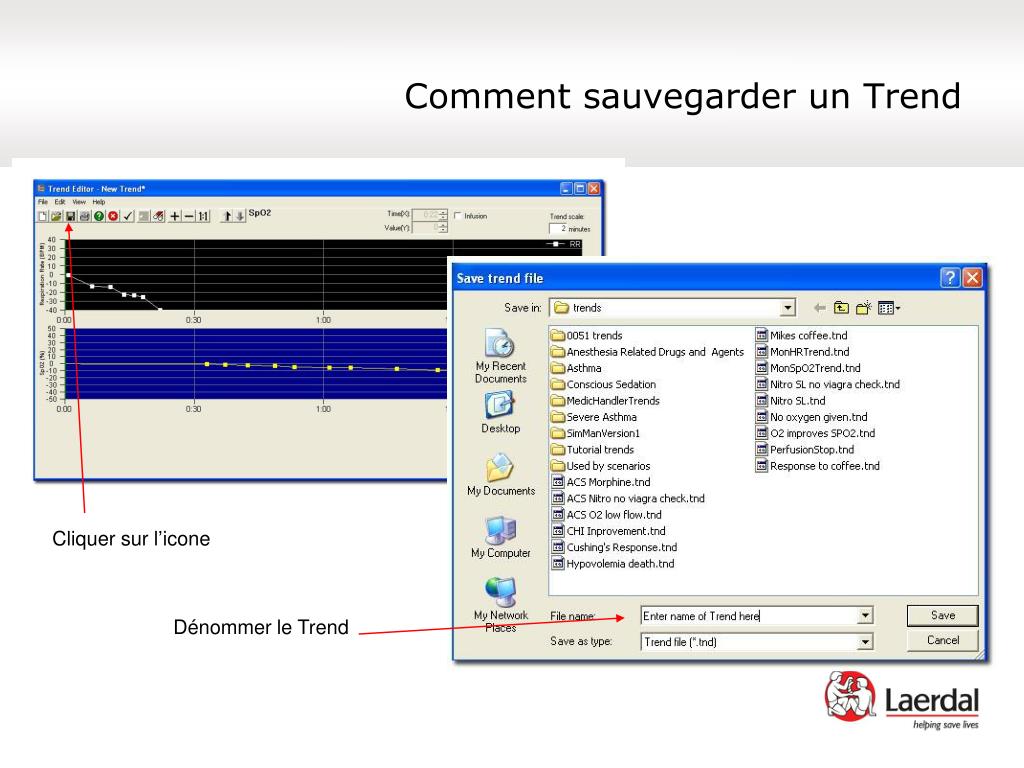
Task: Select the Severe Asthma folder
Action: click(x=594, y=417)
